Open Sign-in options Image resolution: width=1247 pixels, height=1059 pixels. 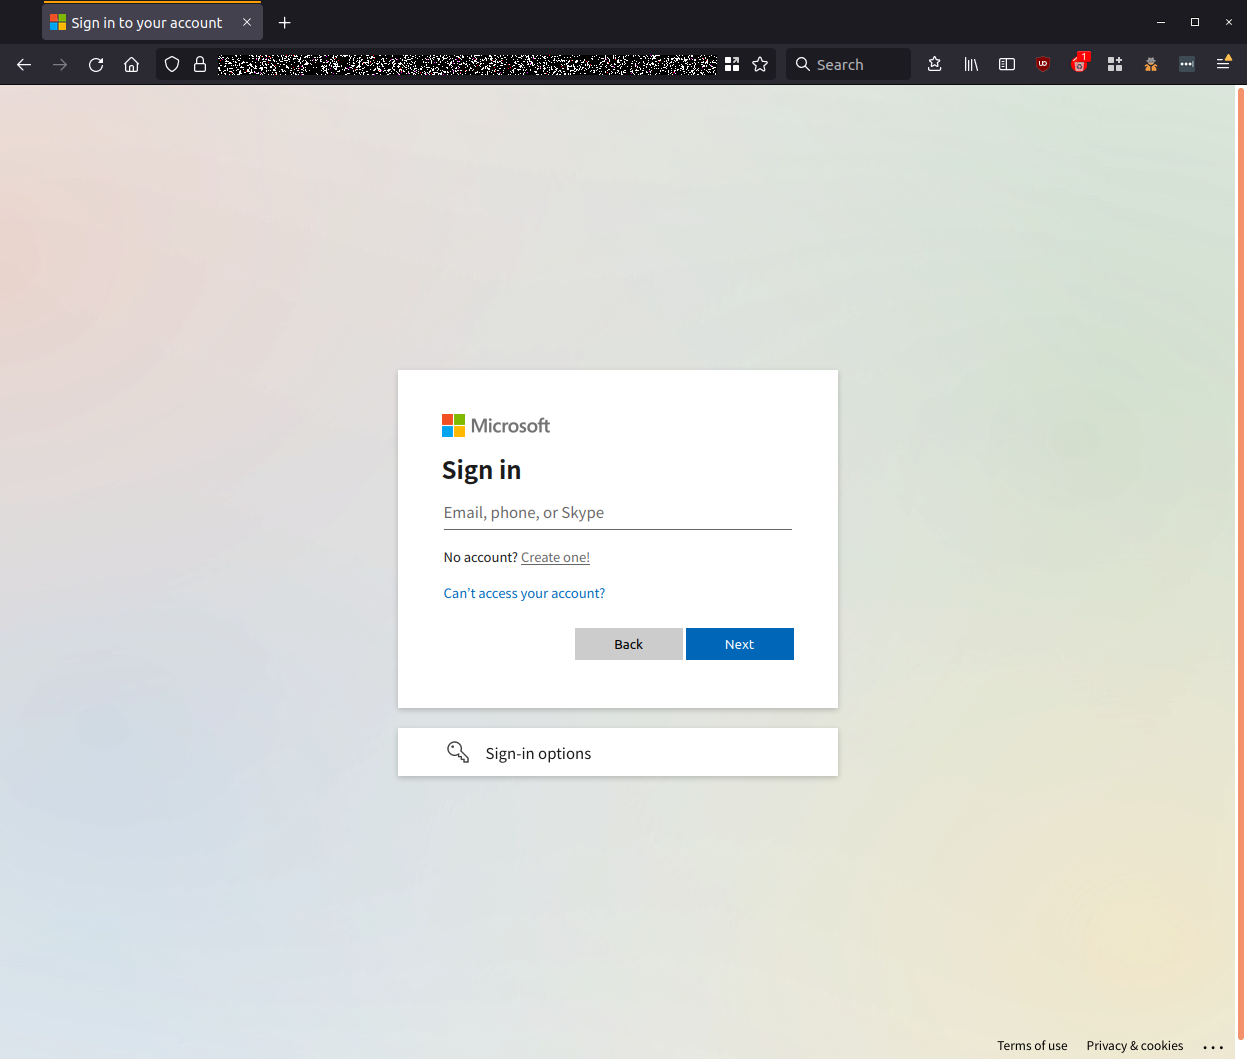tap(537, 752)
